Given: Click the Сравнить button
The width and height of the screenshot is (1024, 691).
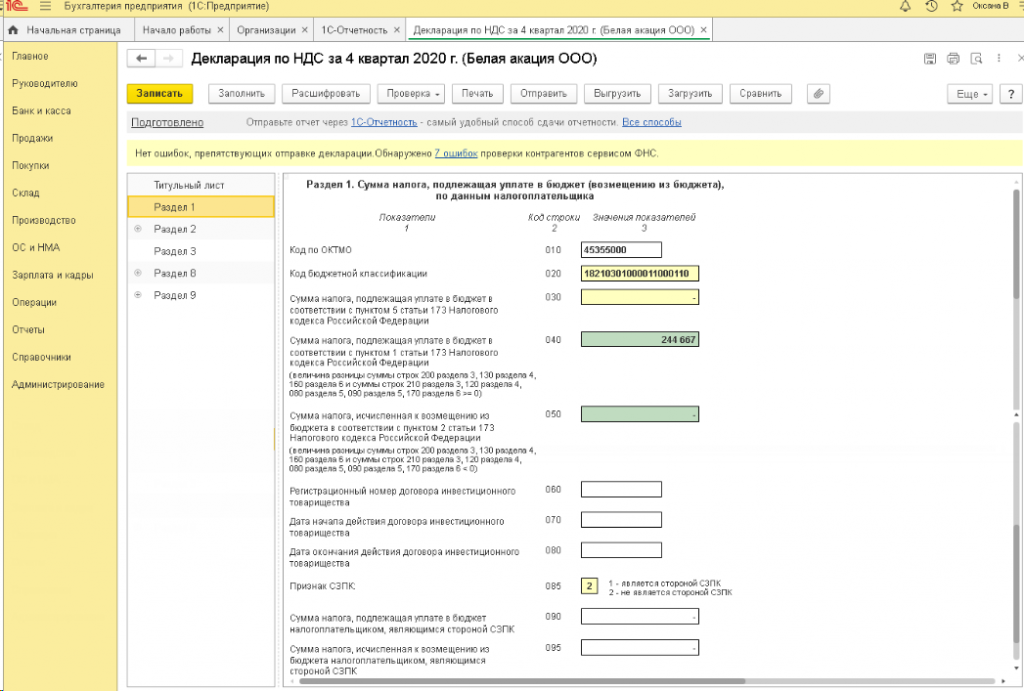Looking at the screenshot, I should coord(760,93).
